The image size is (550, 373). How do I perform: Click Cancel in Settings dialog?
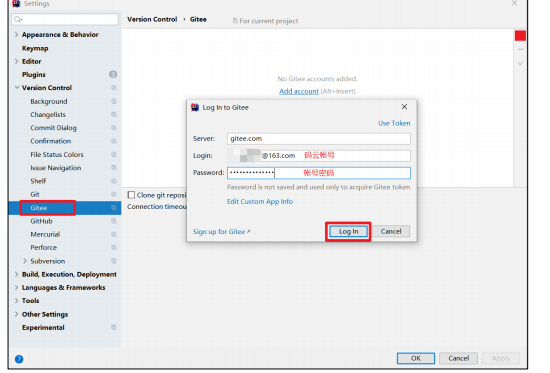pos(458,358)
